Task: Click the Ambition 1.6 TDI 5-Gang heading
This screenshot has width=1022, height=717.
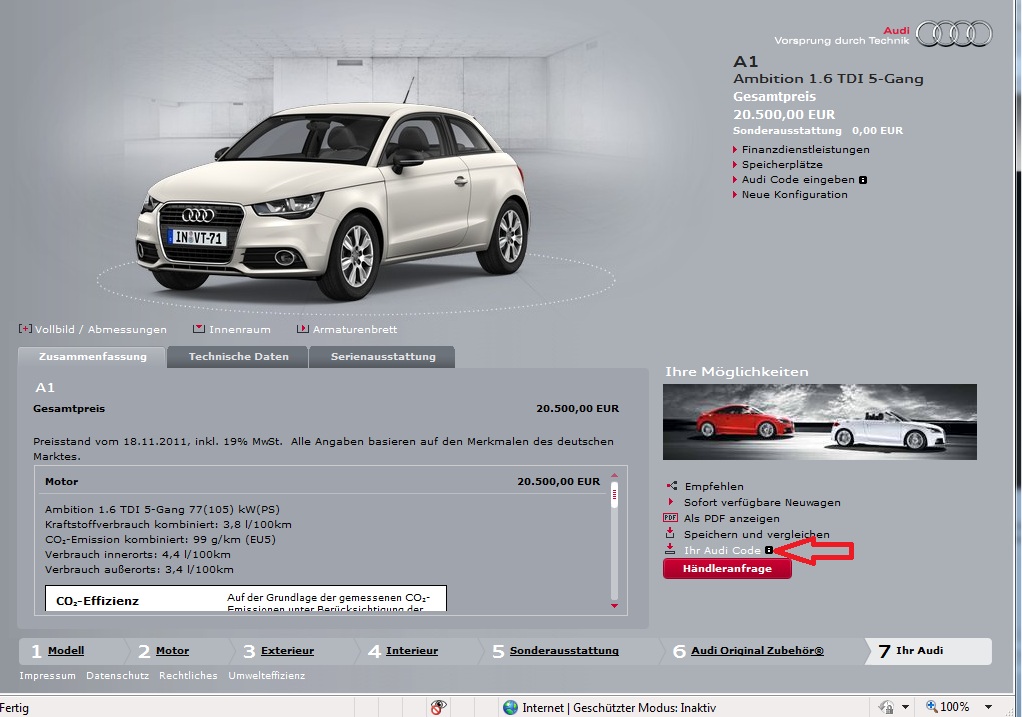Action: pyautogui.click(x=828, y=79)
